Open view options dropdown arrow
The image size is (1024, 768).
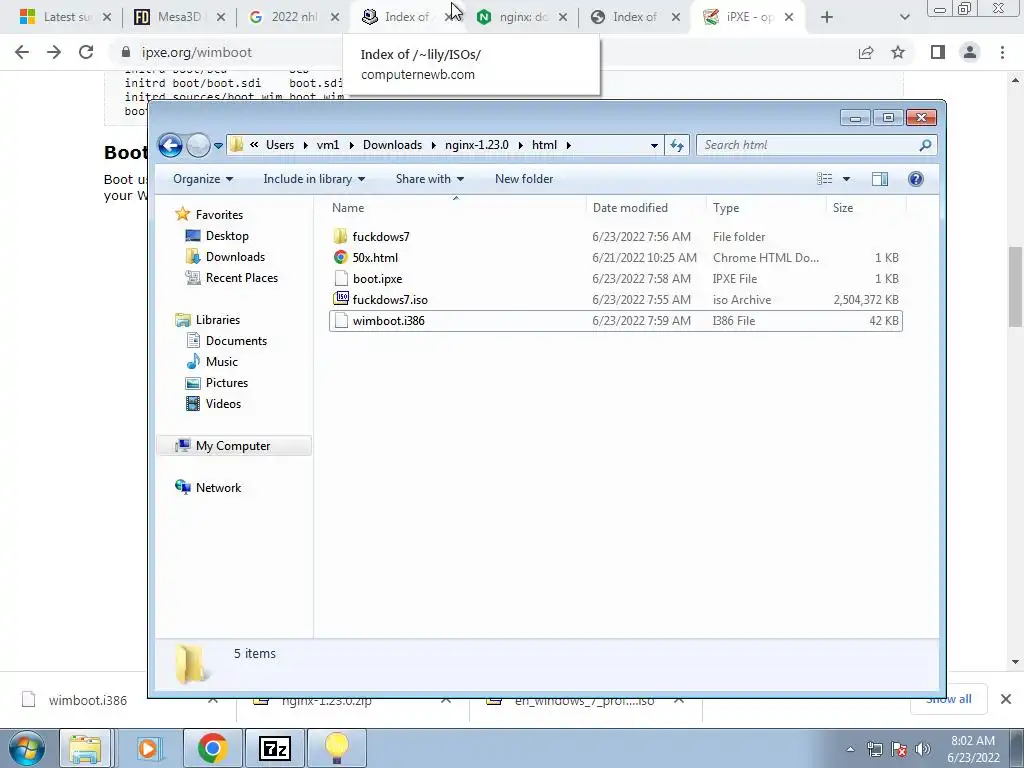tap(846, 179)
